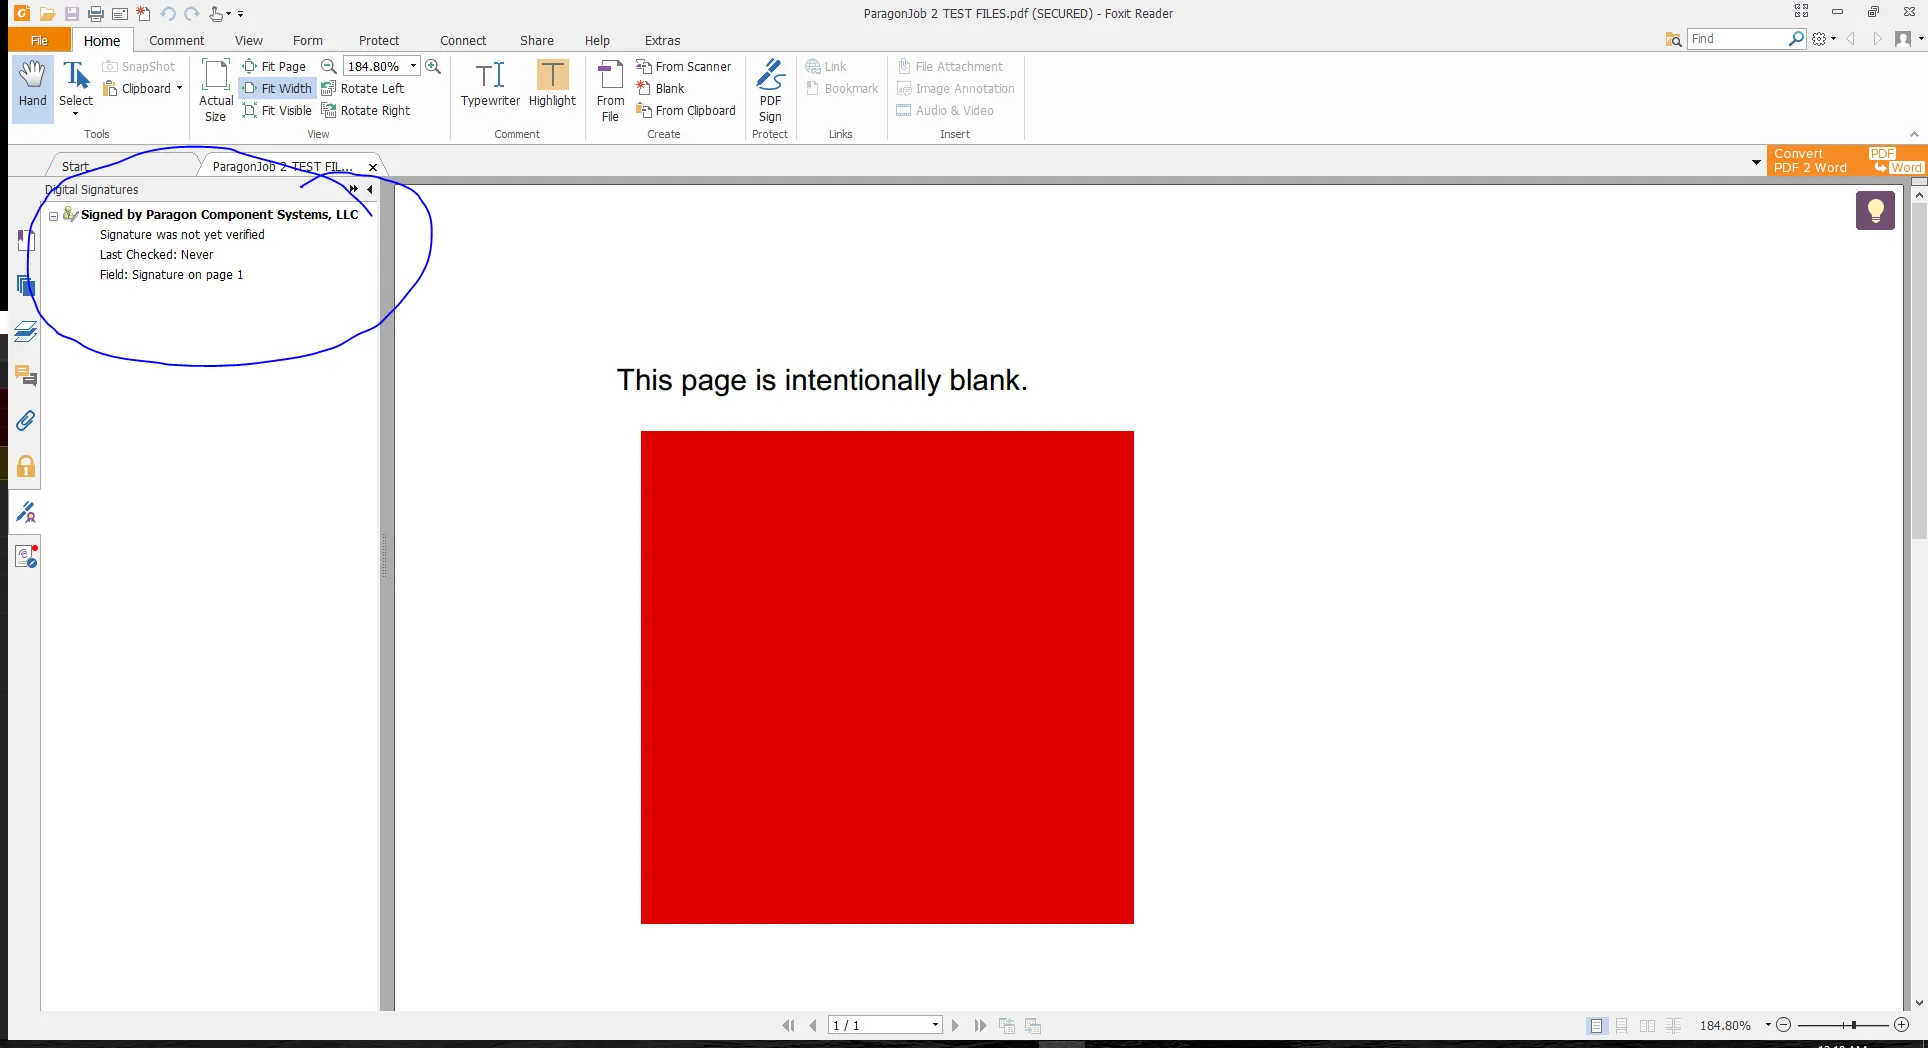Open the PDF Sign tool

tap(770, 91)
